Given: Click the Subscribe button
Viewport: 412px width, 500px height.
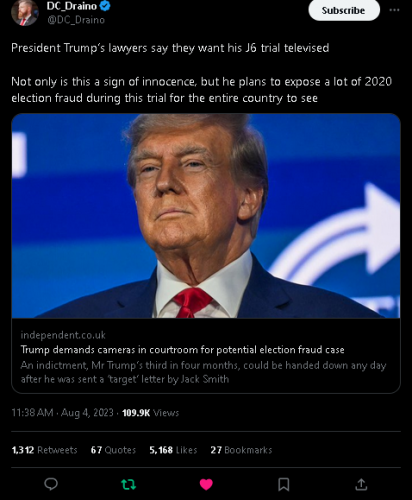Looking at the screenshot, I should [344, 10].
